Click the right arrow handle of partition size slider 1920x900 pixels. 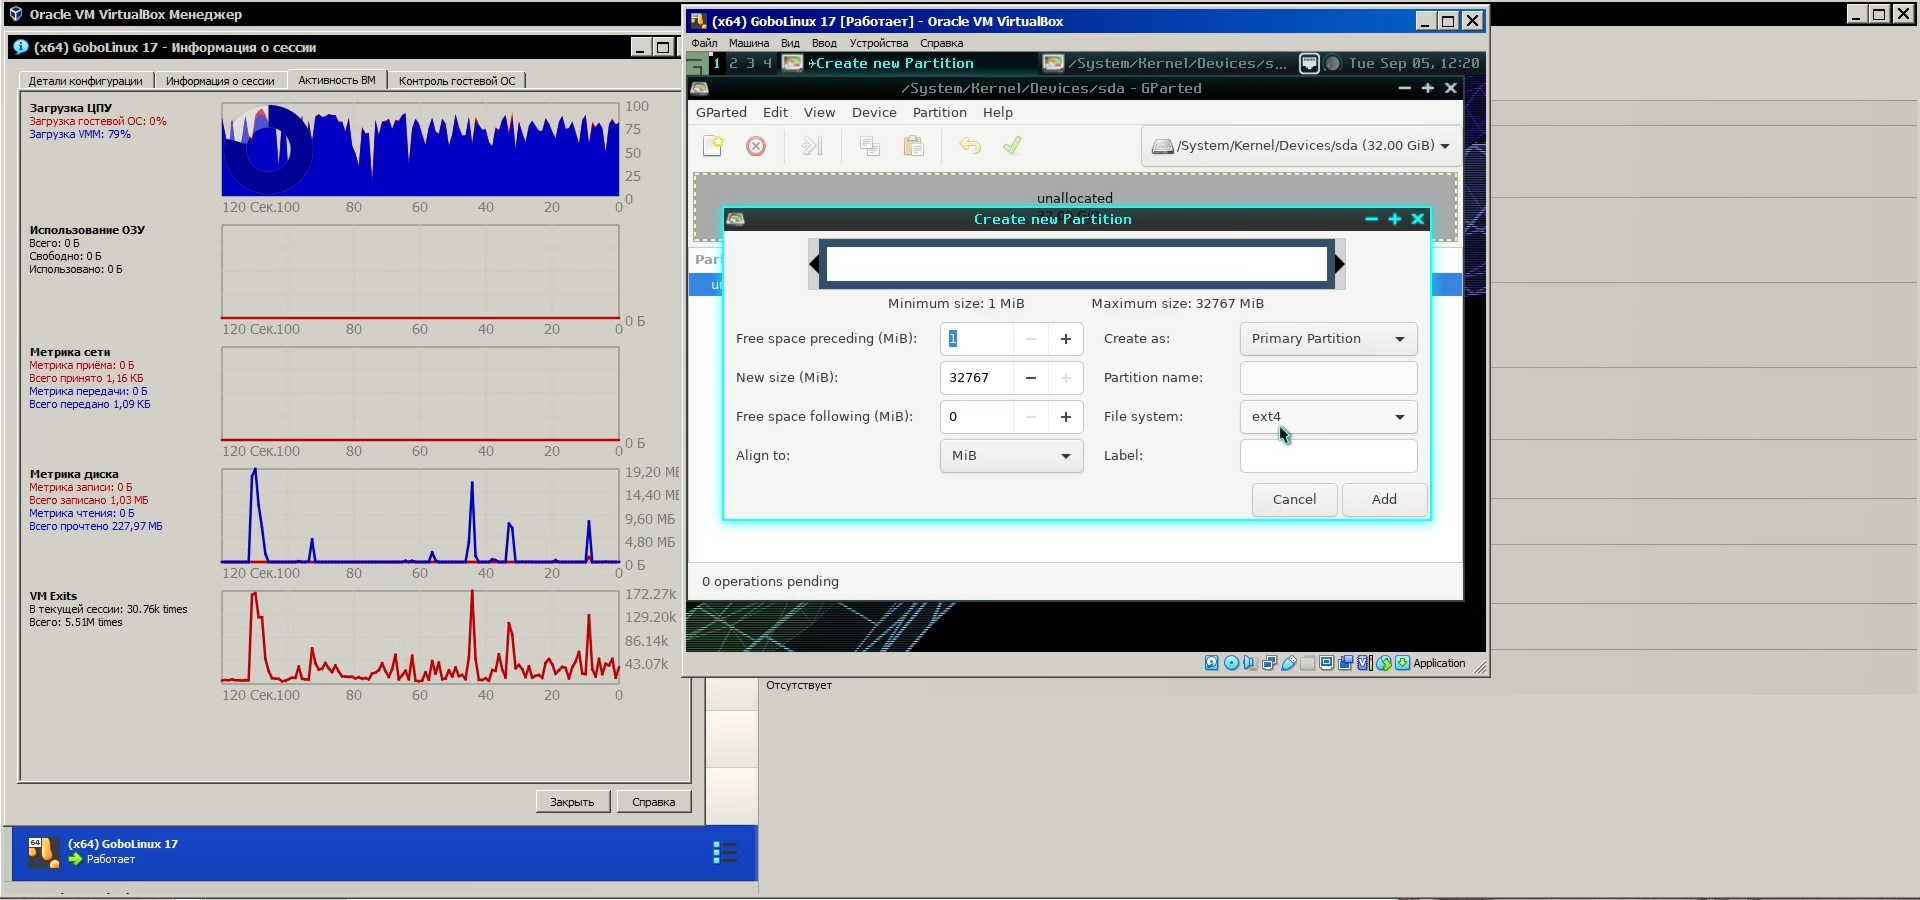pyautogui.click(x=1339, y=264)
